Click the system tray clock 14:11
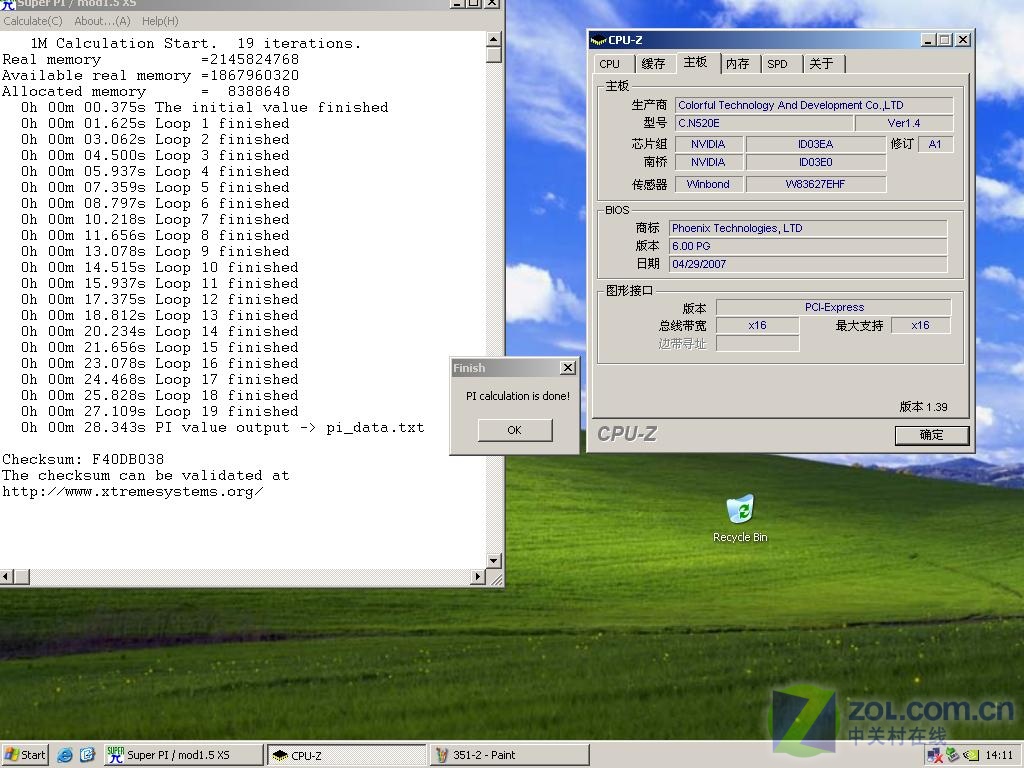This screenshot has width=1024, height=768. tap(999, 755)
